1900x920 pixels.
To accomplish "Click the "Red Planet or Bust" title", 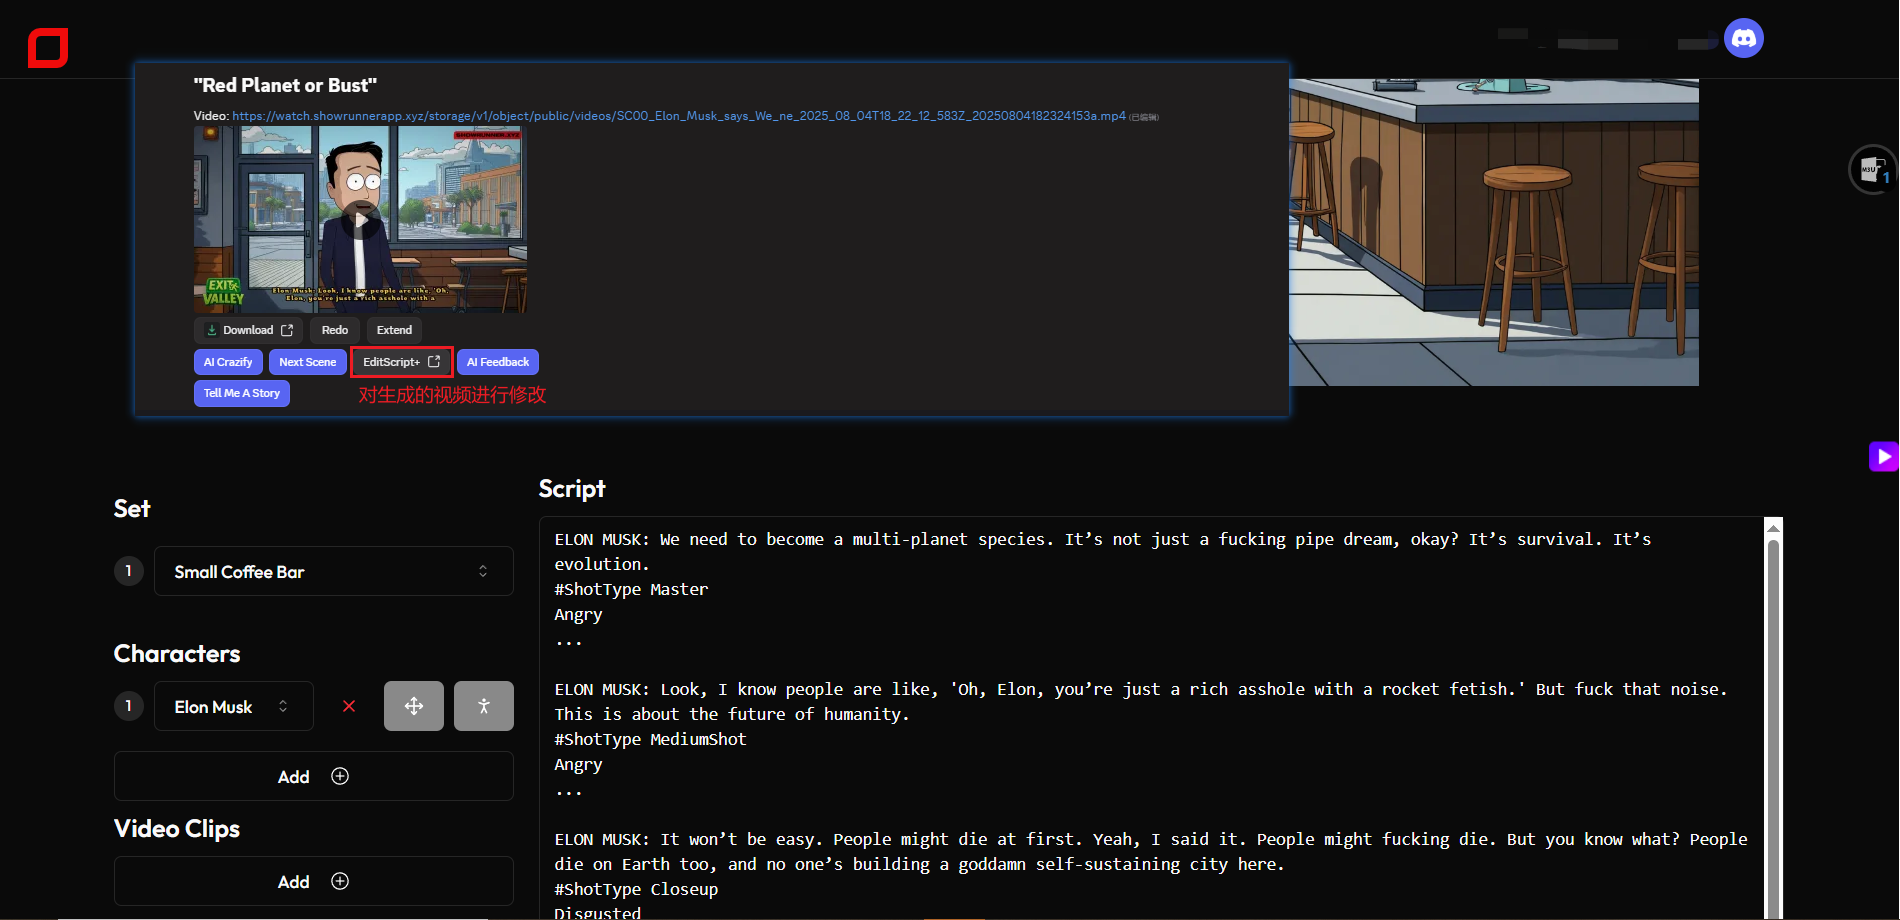I will [285, 85].
